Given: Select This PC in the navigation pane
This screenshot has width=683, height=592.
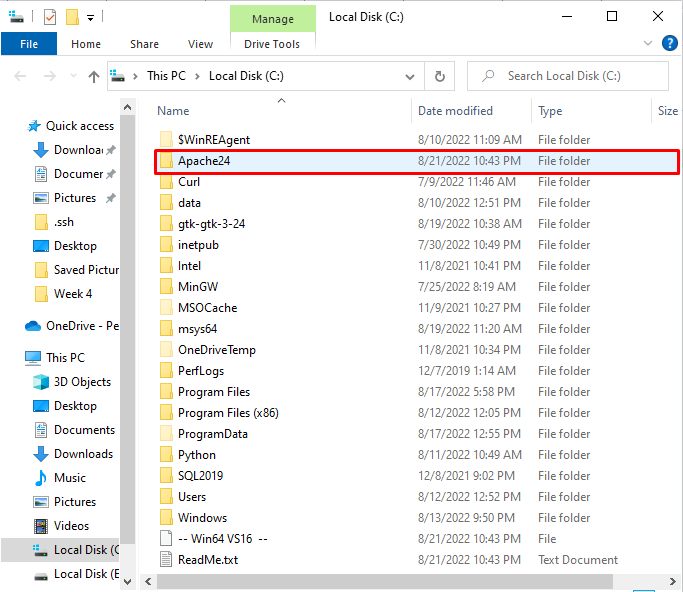Looking at the screenshot, I should (x=55, y=358).
